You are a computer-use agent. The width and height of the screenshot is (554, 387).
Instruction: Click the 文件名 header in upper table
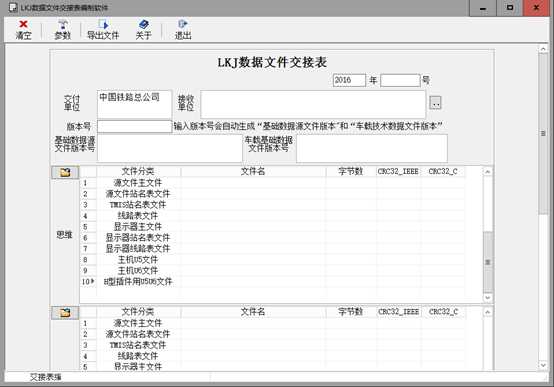[253, 171]
